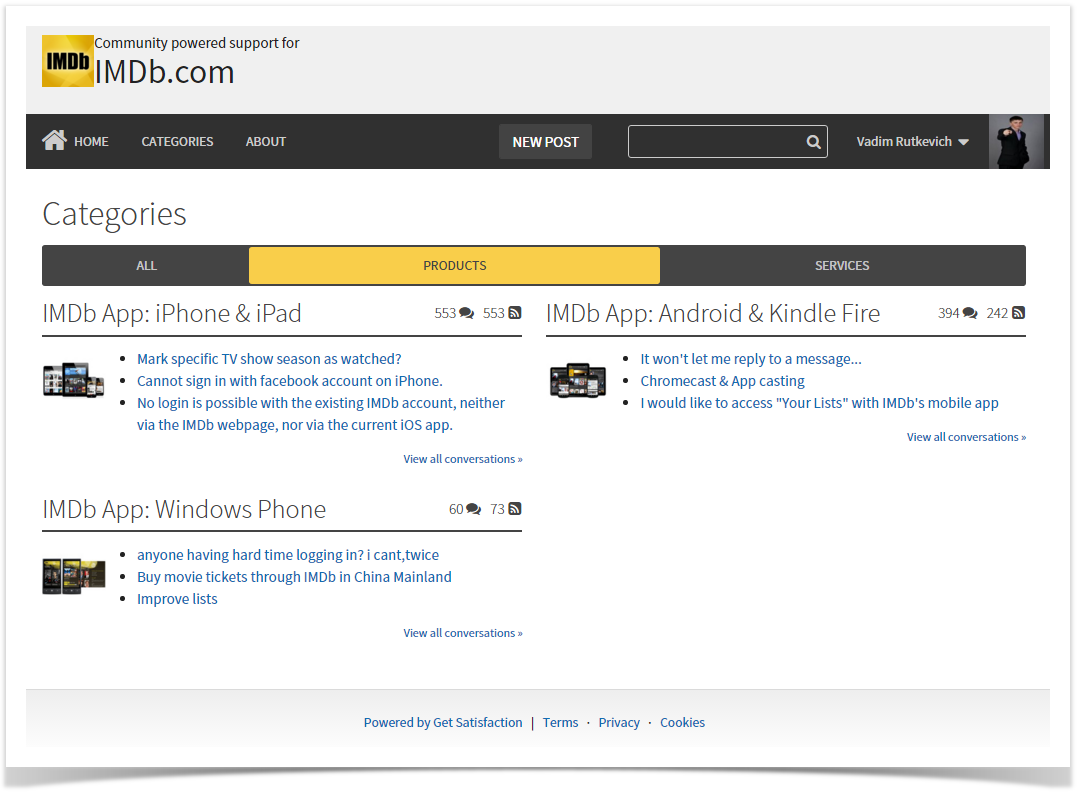The height and width of the screenshot is (796, 1084).
Task: Click the IMDb logo in header
Action: [x=68, y=61]
